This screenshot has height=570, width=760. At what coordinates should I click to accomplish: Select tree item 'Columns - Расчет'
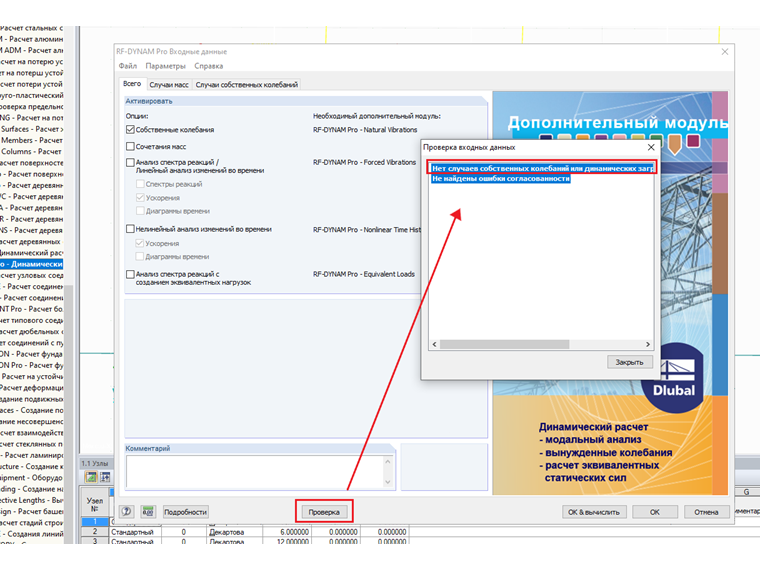32,151
